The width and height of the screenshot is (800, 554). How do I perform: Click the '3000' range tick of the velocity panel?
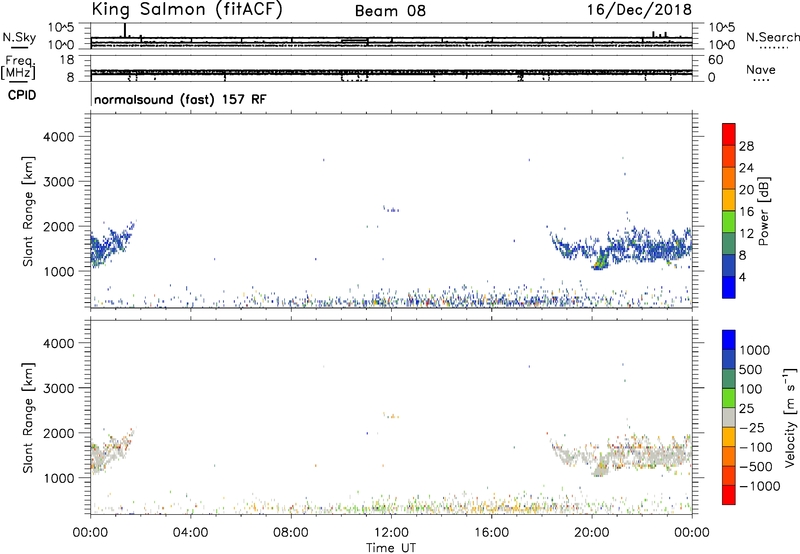59,388
